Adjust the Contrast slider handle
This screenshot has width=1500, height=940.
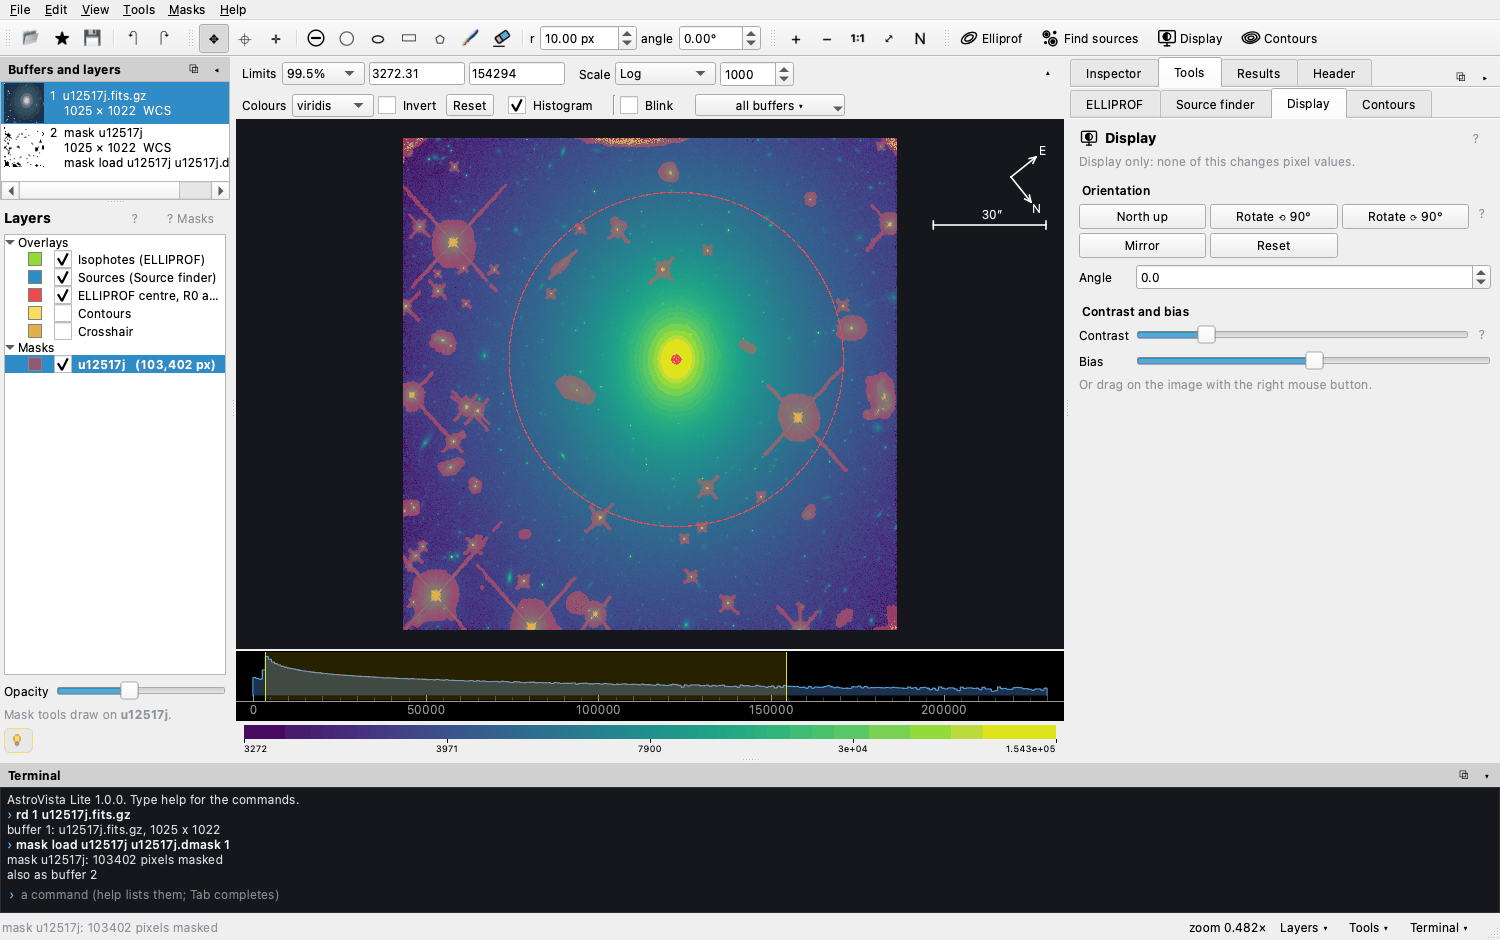[1206, 334]
